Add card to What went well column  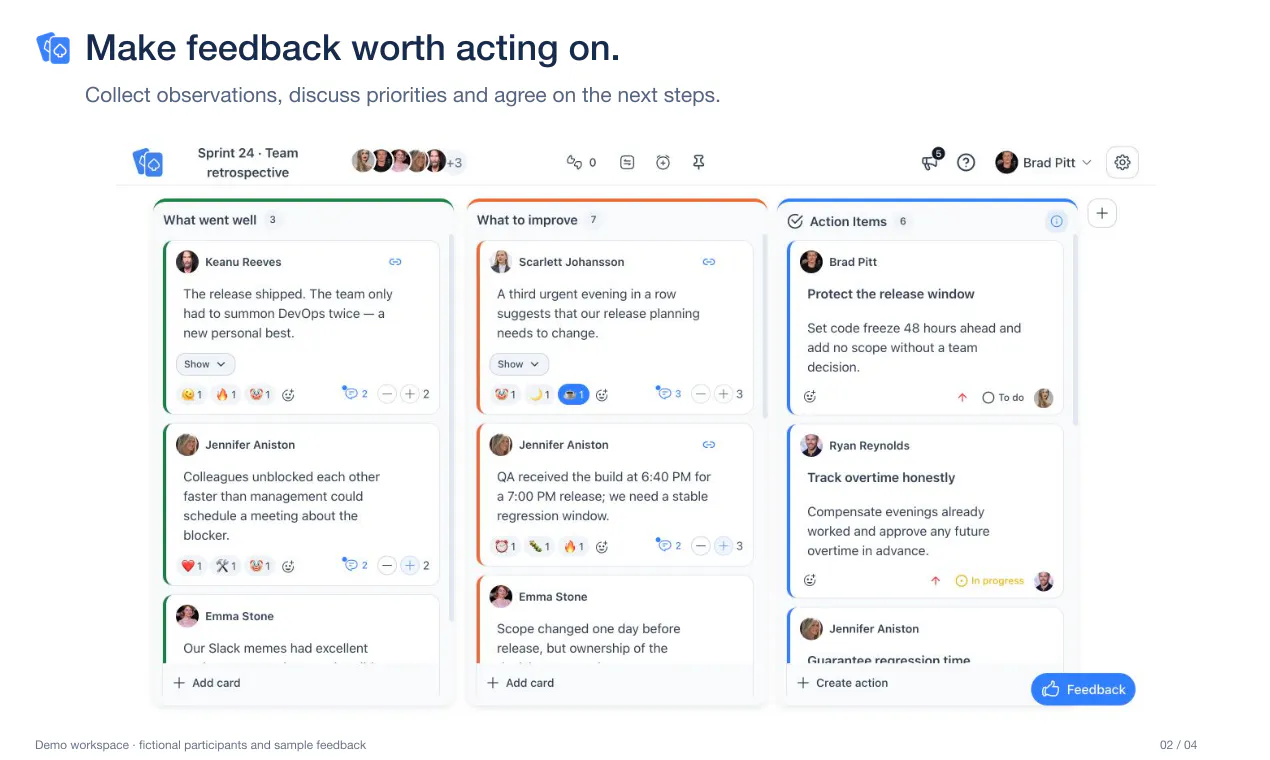pyautogui.click(x=207, y=683)
